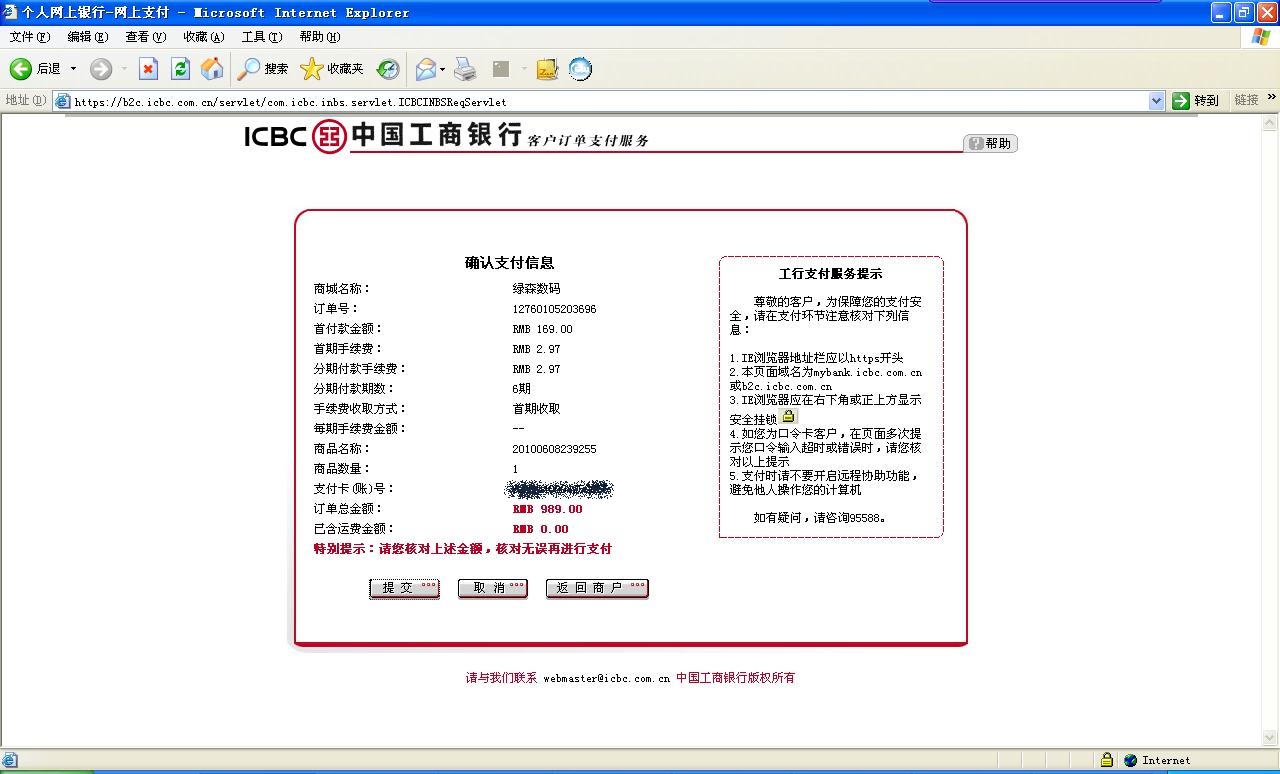The height and width of the screenshot is (774, 1280).
Task: Print the page with printer icon
Action: tap(465, 69)
